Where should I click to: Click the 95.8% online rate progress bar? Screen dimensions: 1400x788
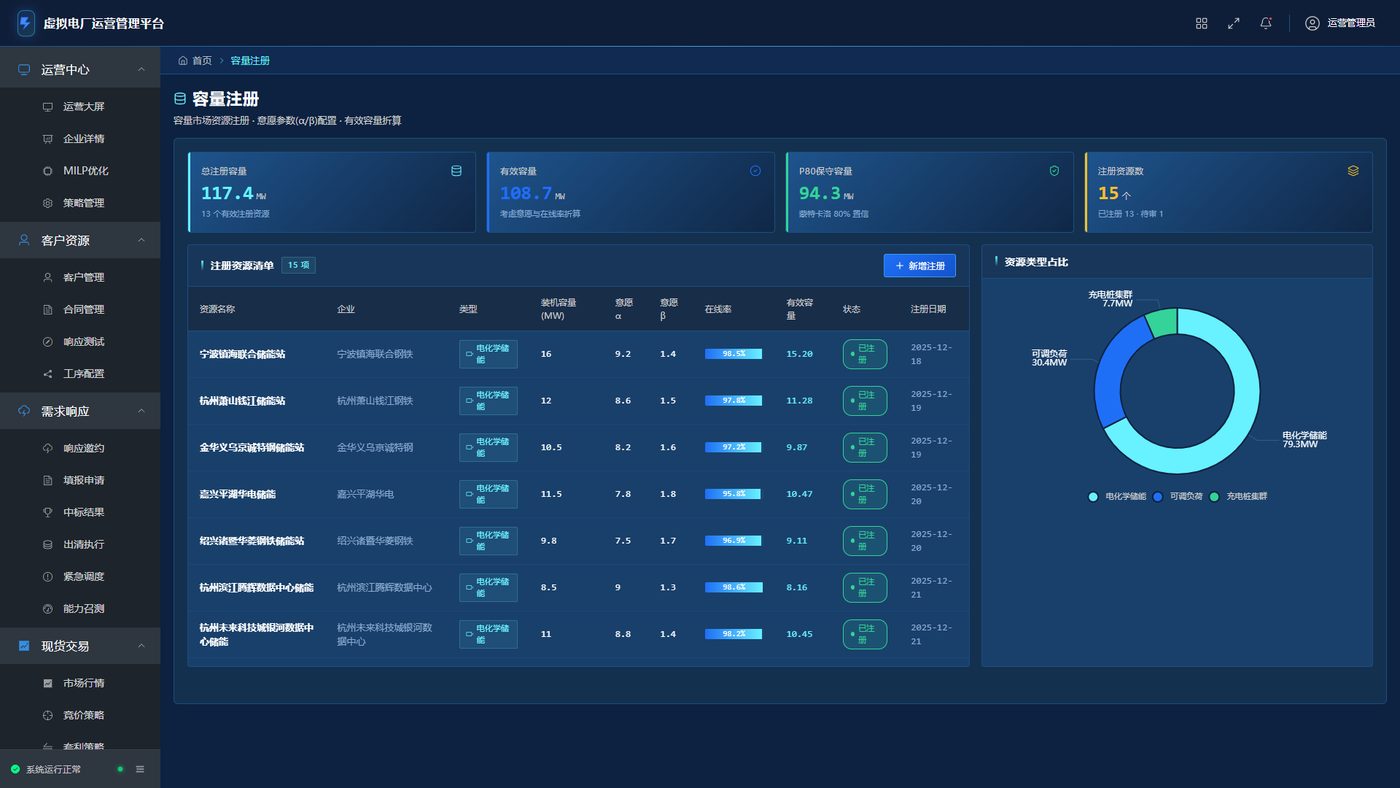(x=733, y=494)
